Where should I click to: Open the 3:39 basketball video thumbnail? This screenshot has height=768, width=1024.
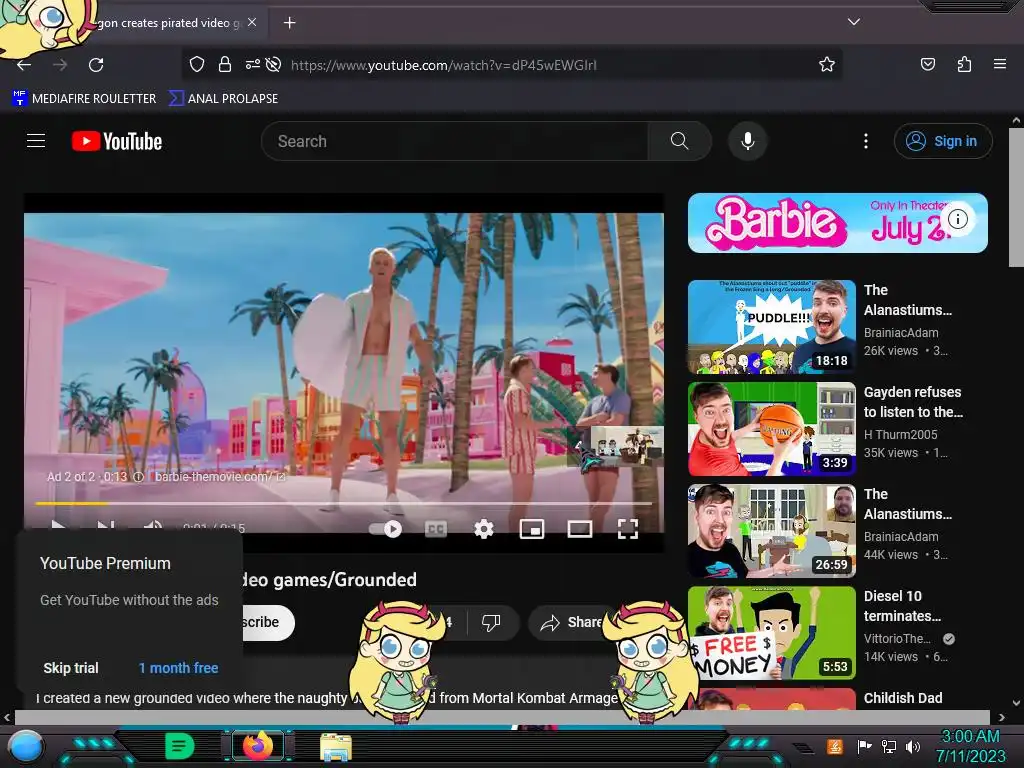pyautogui.click(x=772, y=428)
